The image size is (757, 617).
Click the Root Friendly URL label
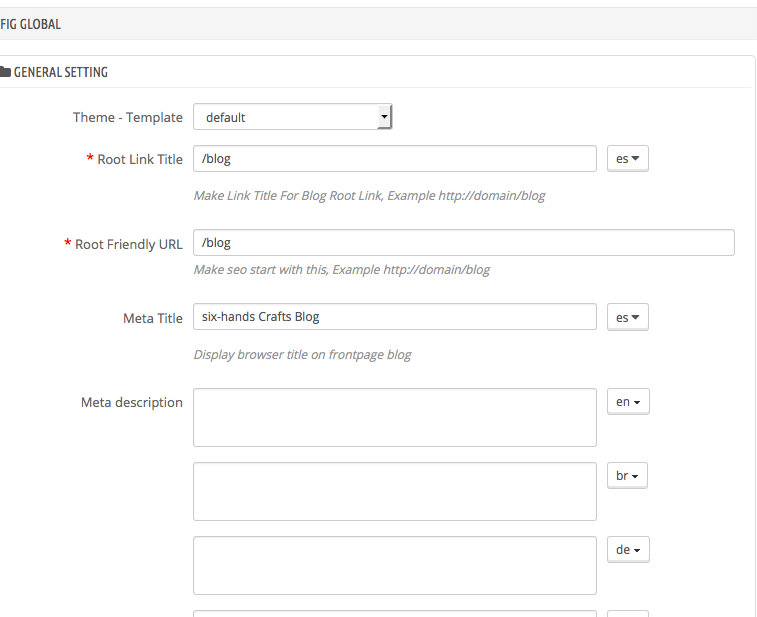(128, 244)
